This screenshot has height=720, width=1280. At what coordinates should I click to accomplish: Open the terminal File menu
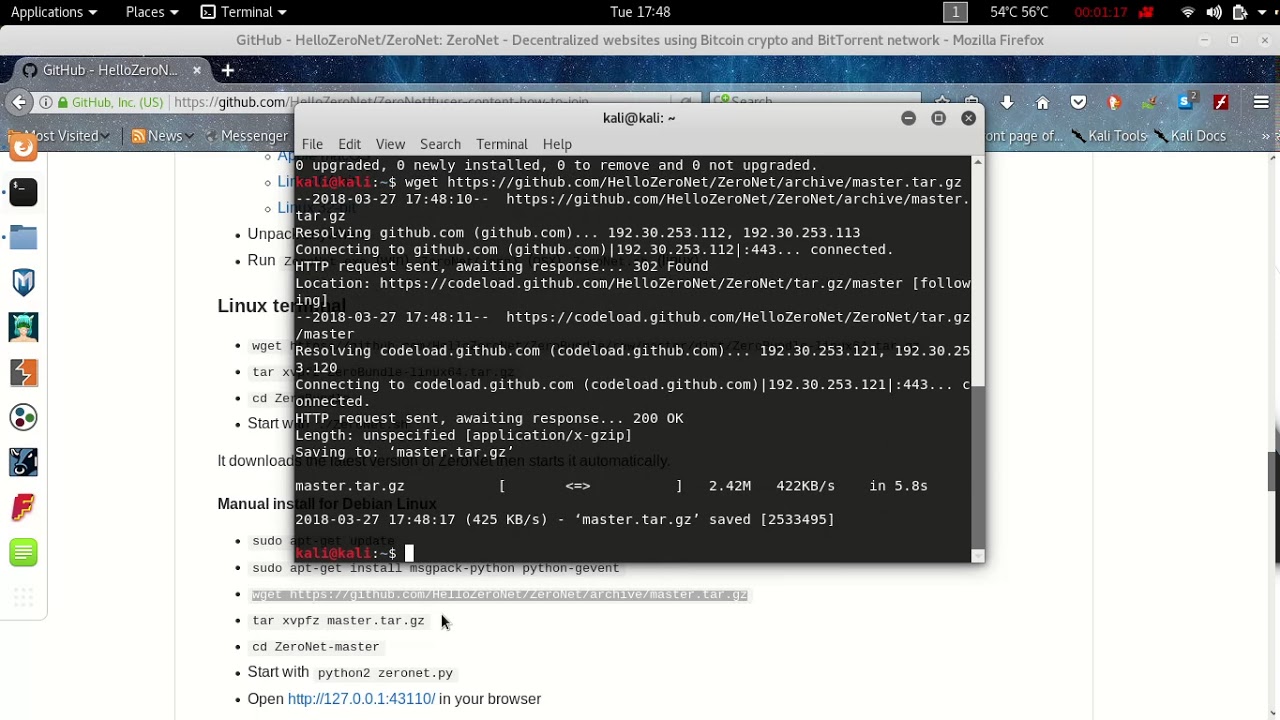(x=312, y=144)
